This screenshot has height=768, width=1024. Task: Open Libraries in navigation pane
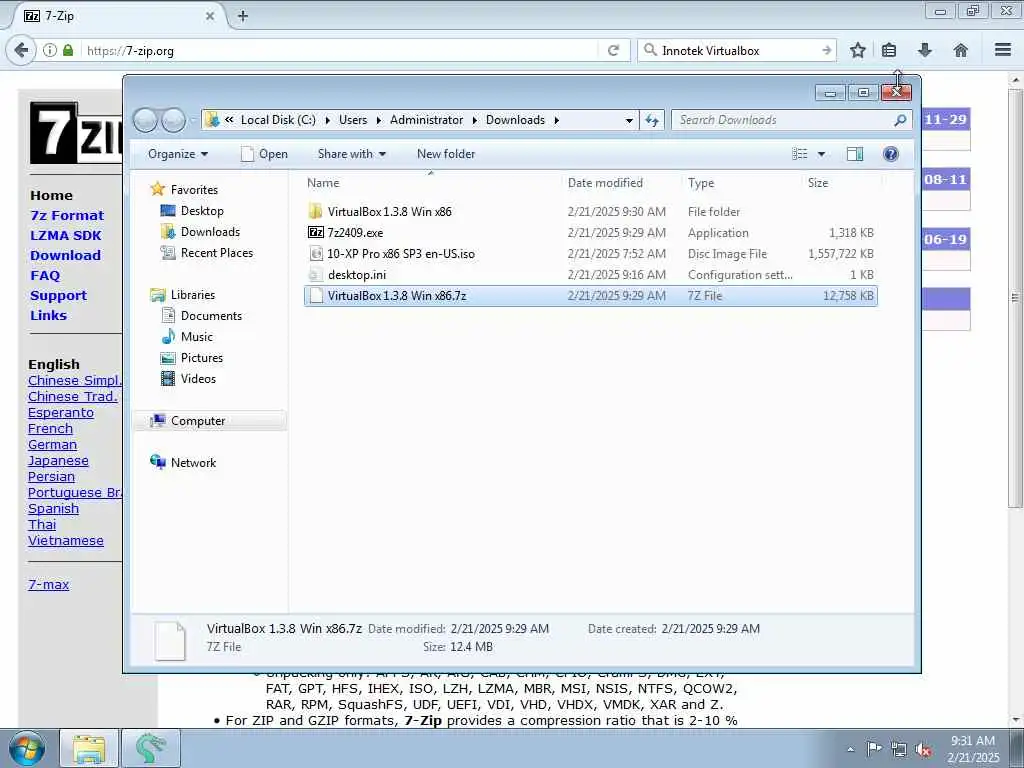[193, 295]
